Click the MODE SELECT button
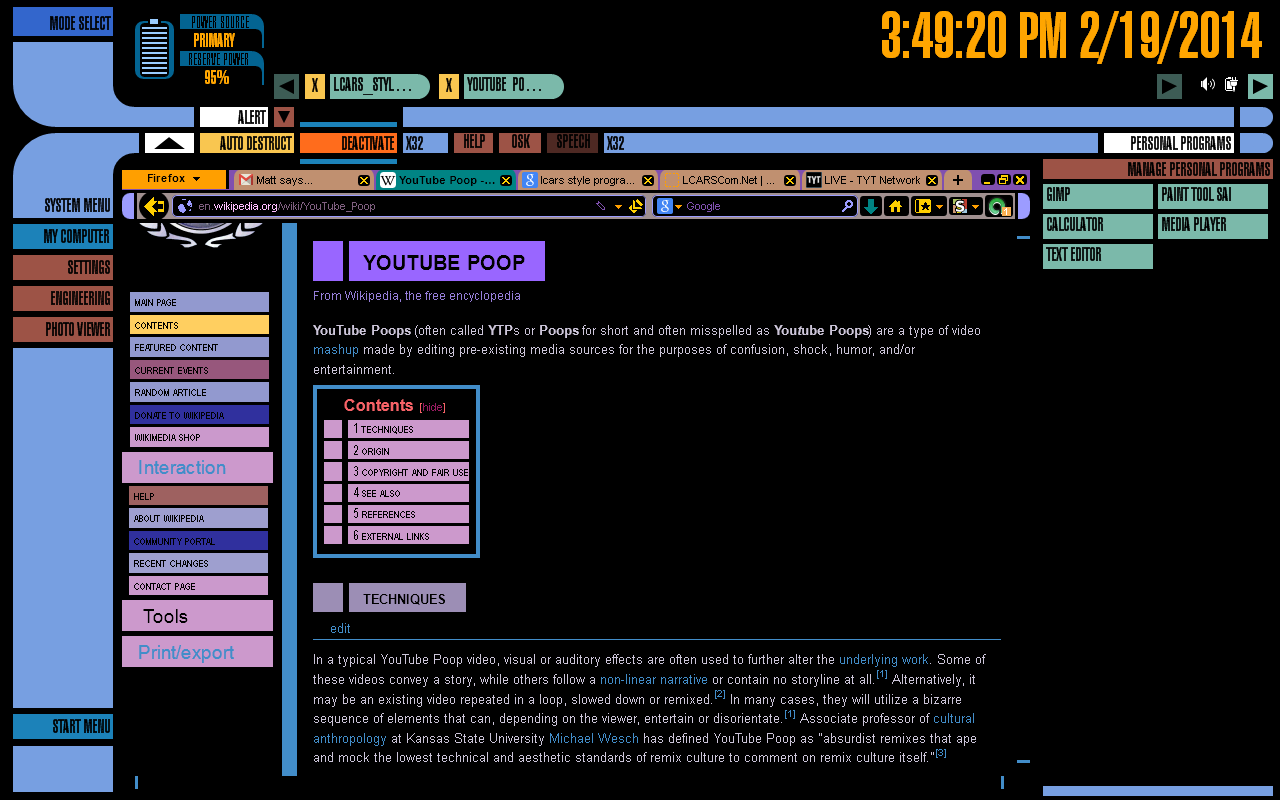 coord(63,23)
